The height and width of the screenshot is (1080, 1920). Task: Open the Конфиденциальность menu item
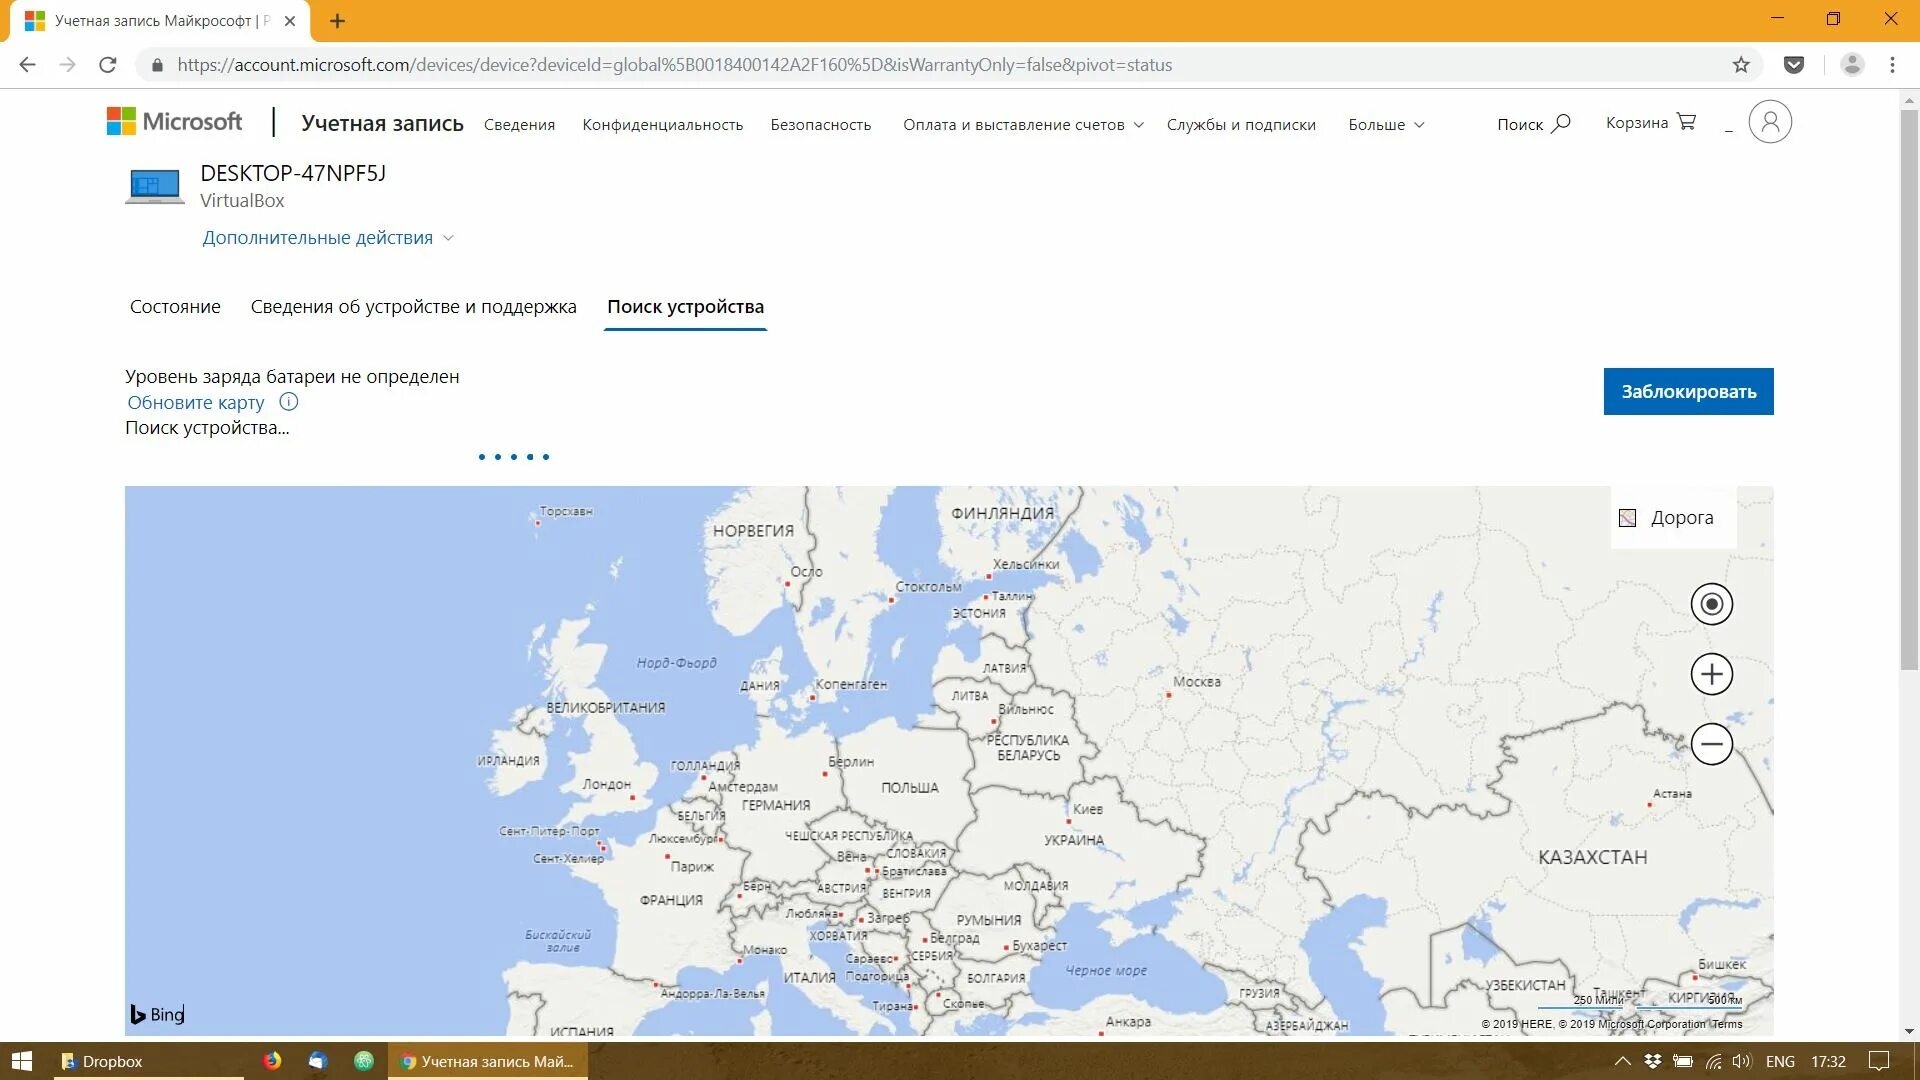662,125
